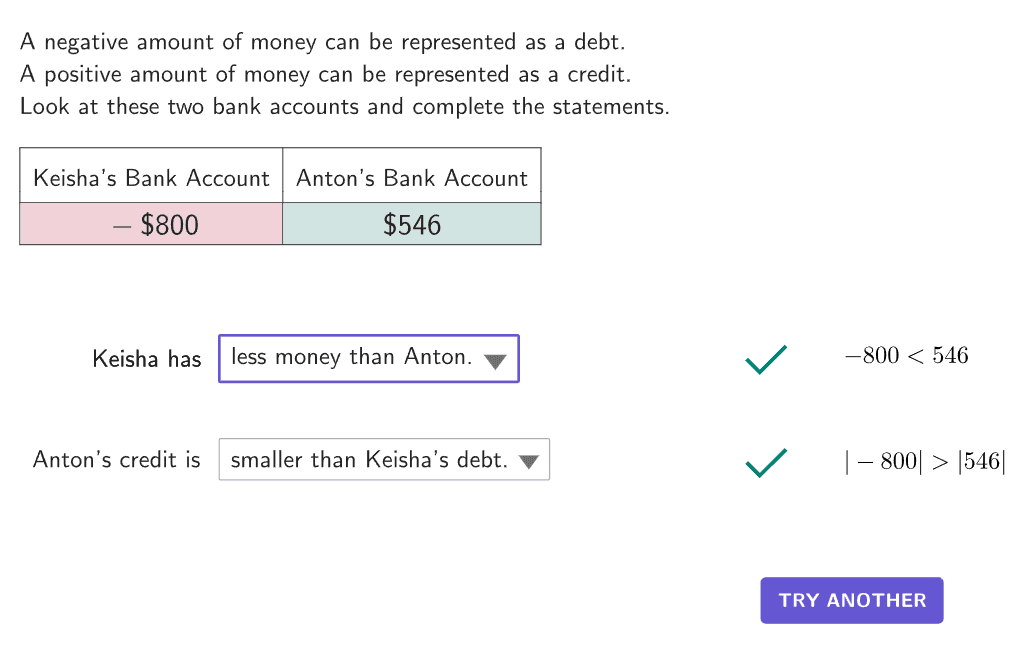This screenshot has height=645, width=1032.
Task: Select the green $546 table cell
Action: click(411, 225)
